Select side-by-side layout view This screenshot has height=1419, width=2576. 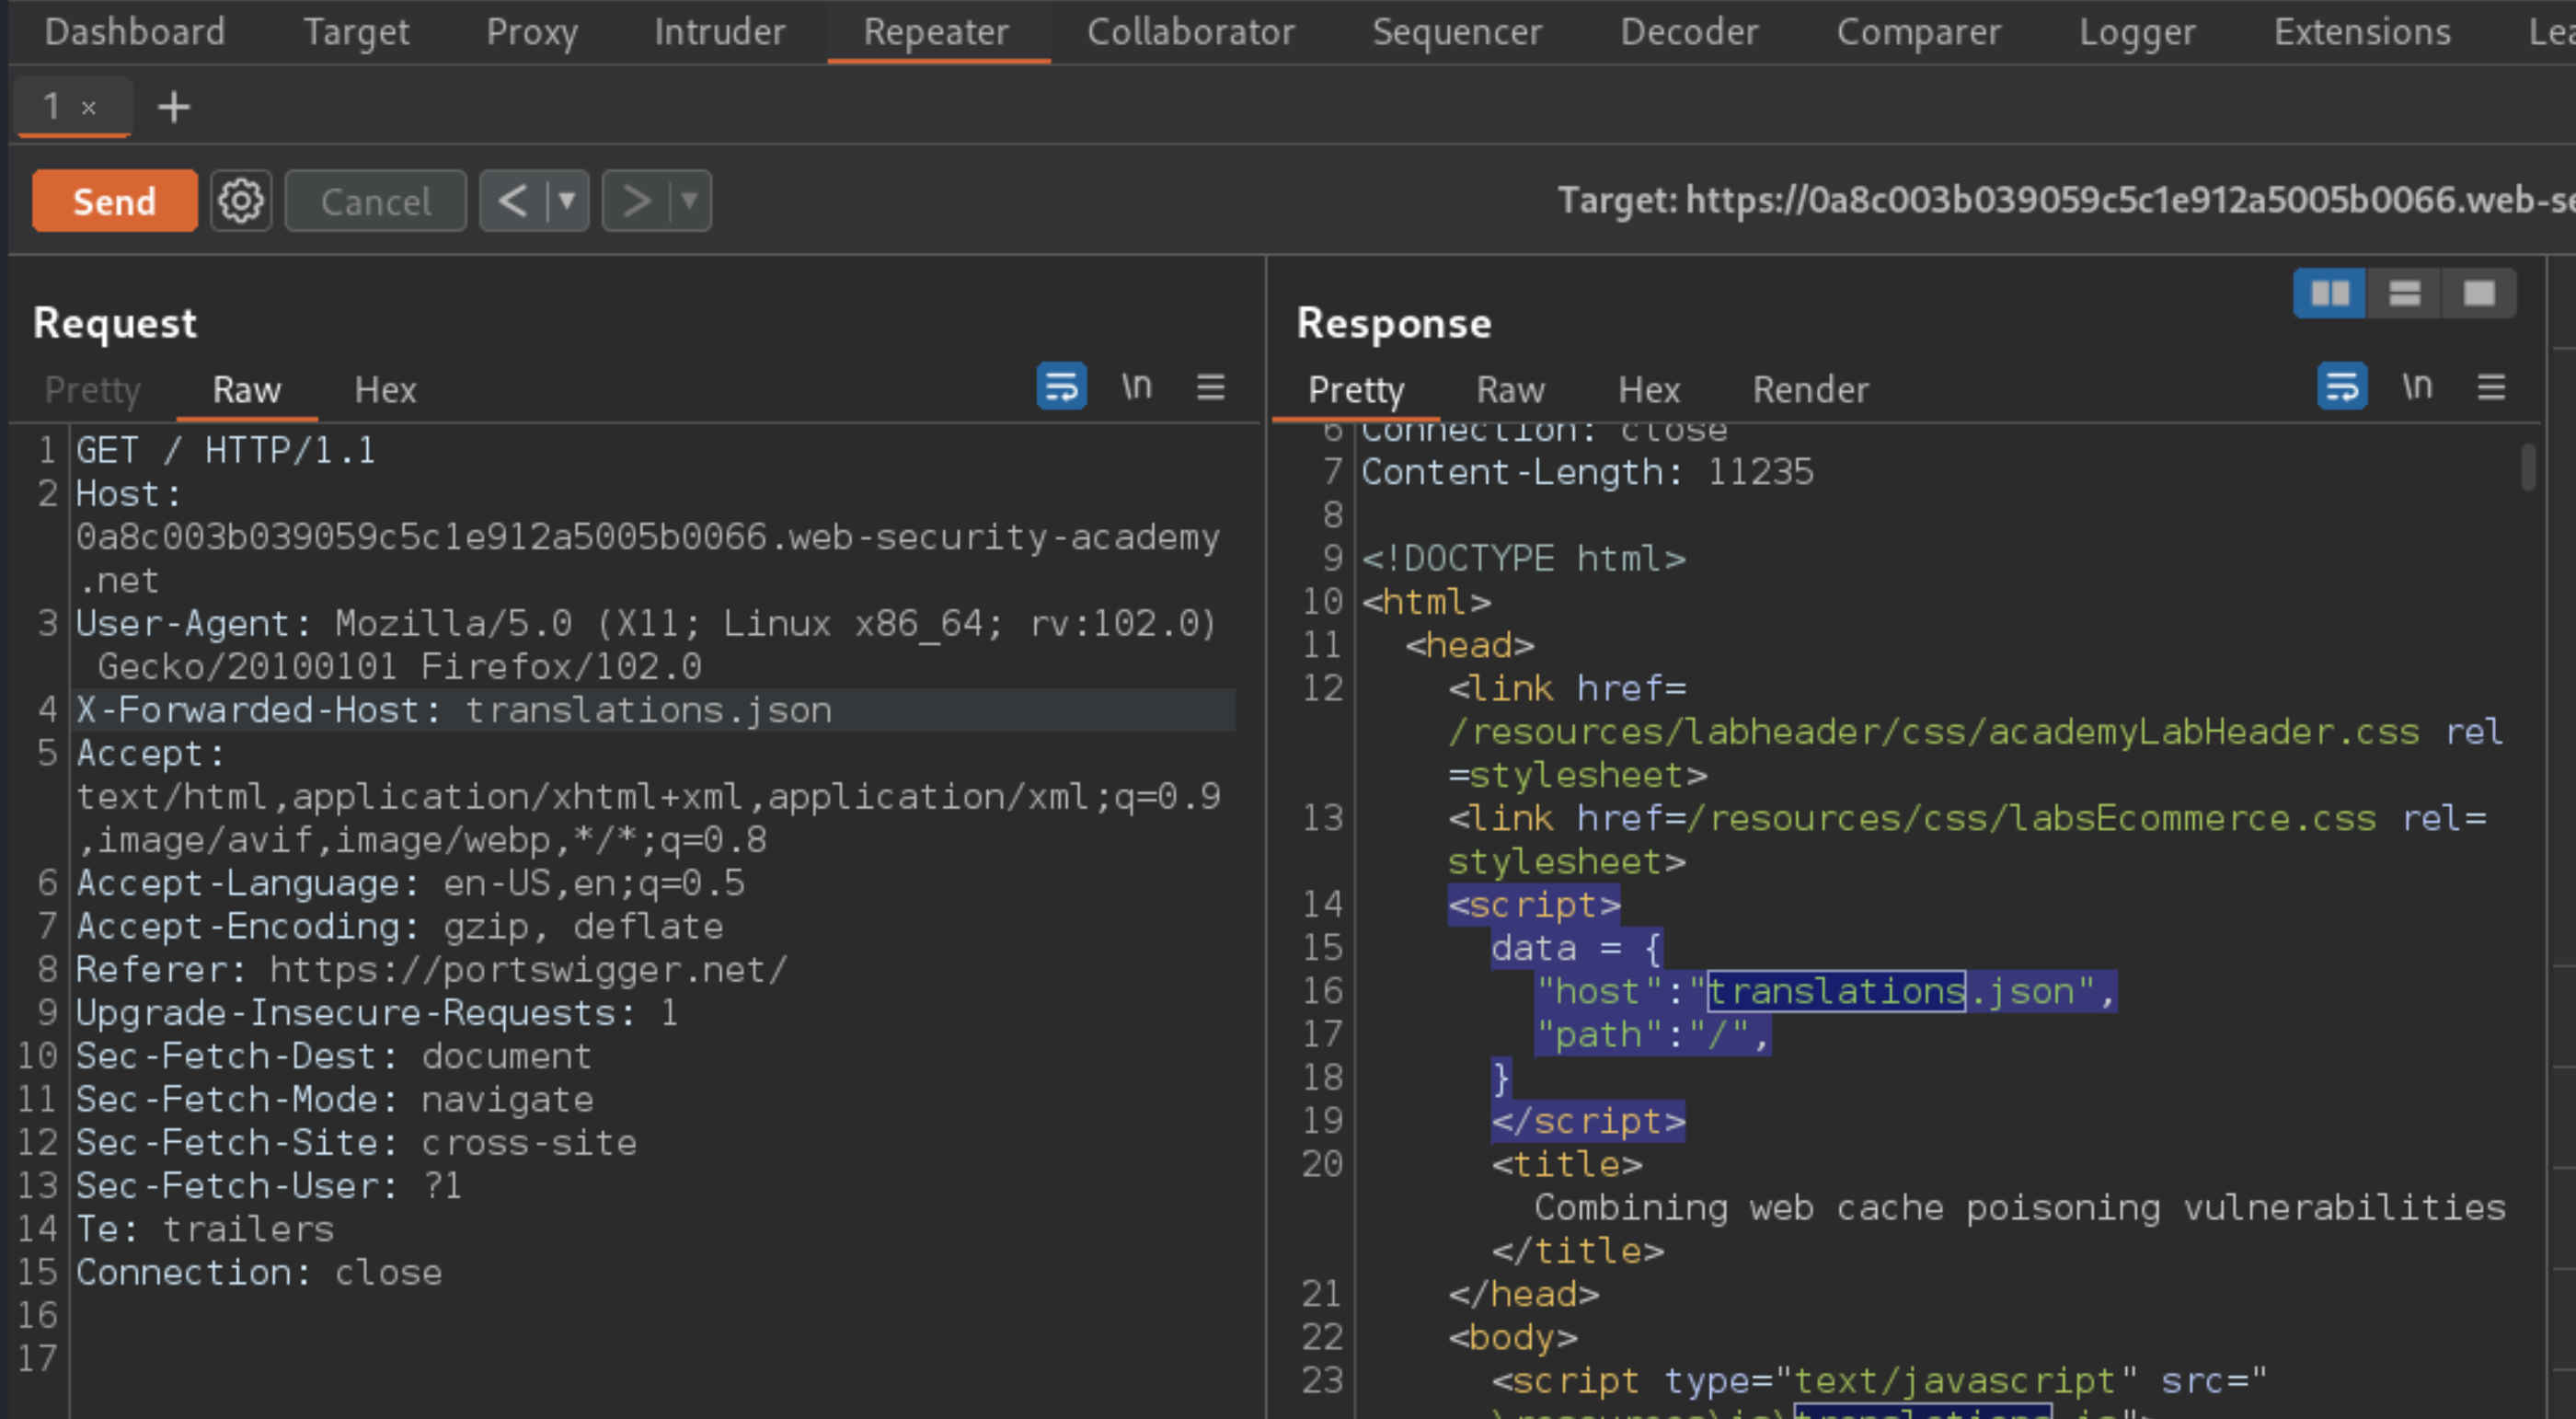[2329, 294]
